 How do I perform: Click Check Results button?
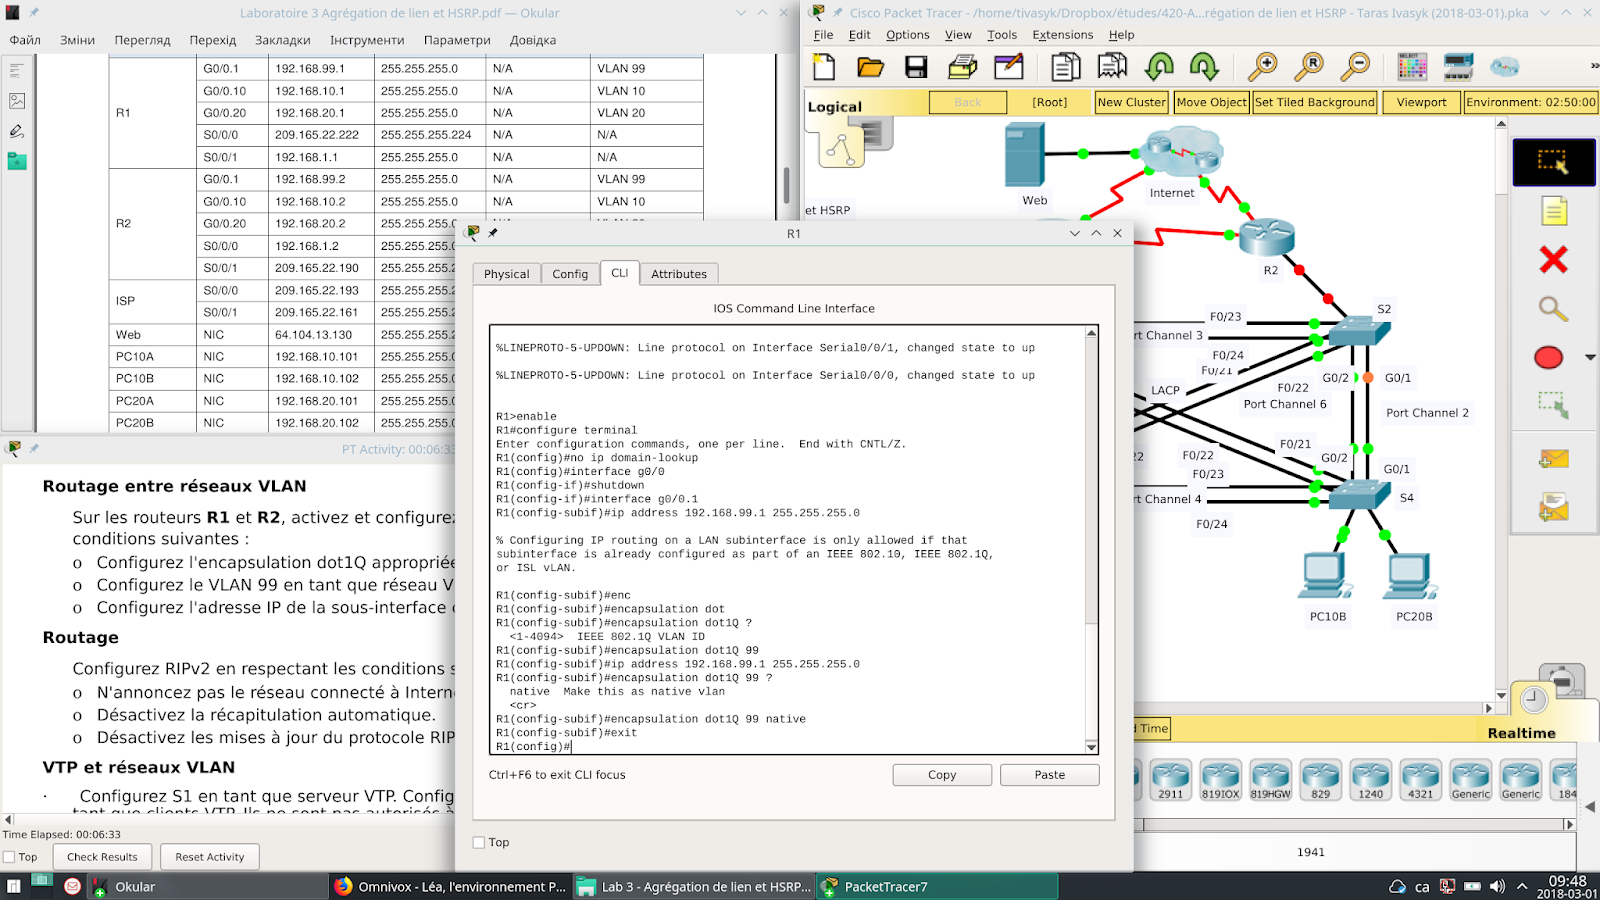(102, 857)
